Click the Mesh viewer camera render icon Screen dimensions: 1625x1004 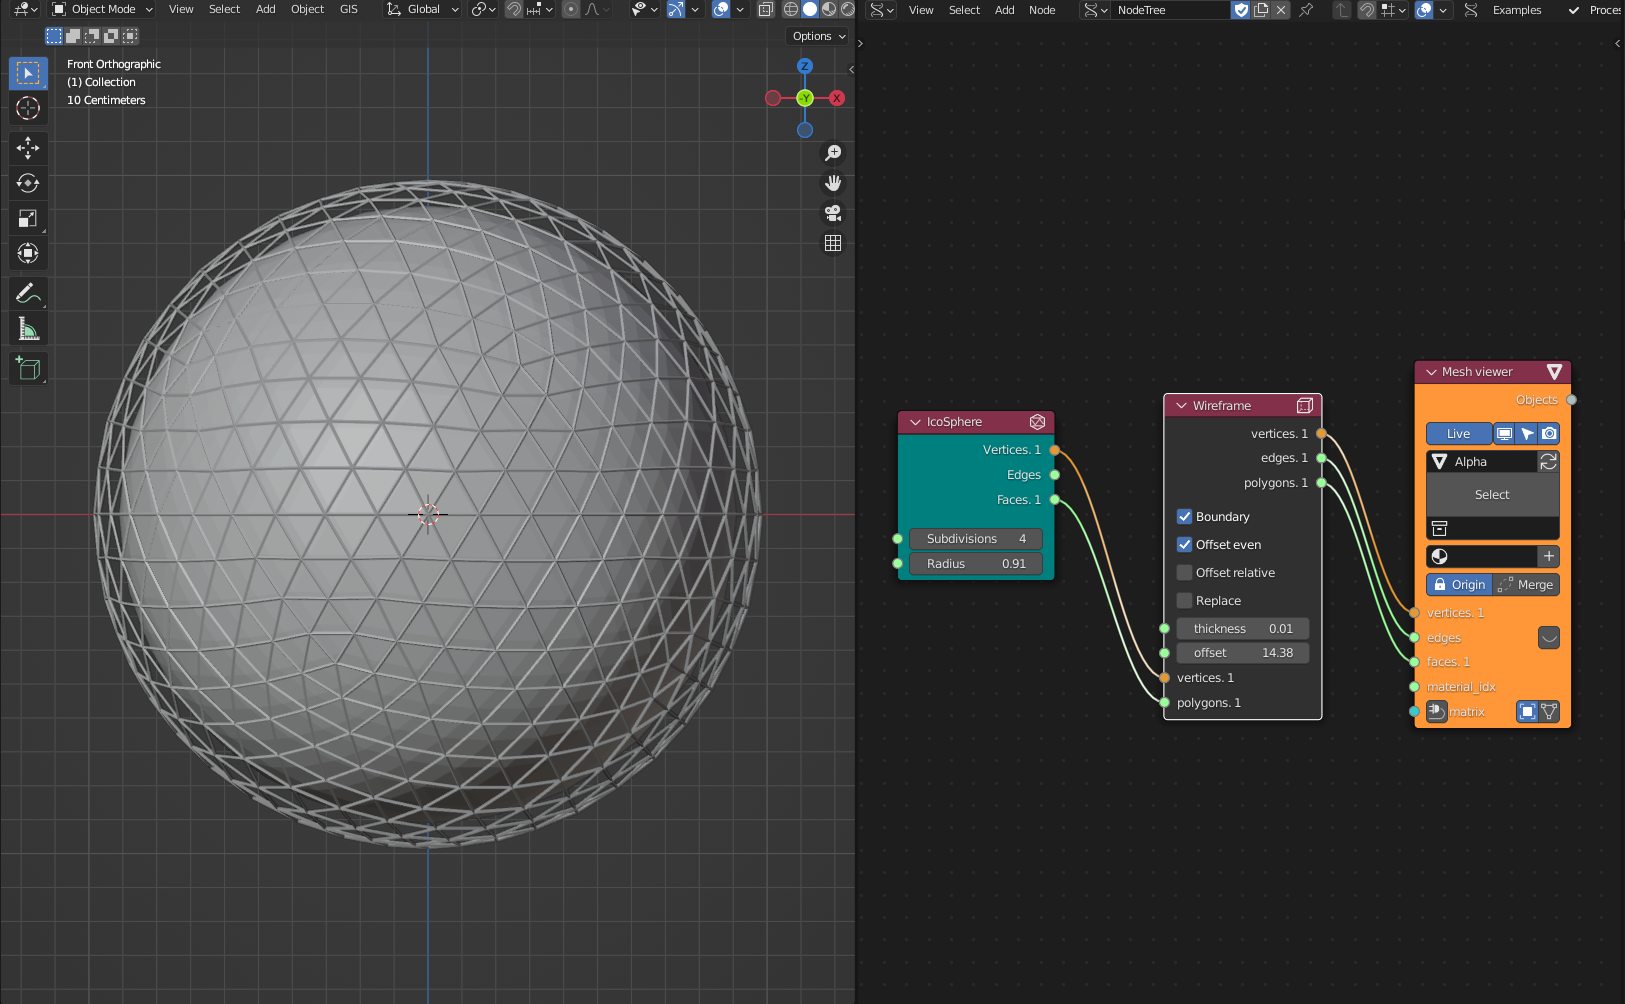click(1549, 434)
